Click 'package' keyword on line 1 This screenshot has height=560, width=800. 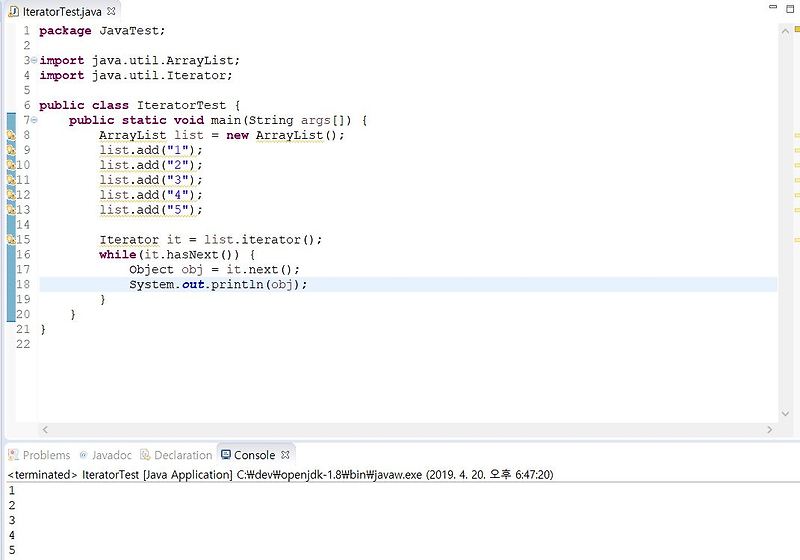pyautogui.click(x=65, y=31)
